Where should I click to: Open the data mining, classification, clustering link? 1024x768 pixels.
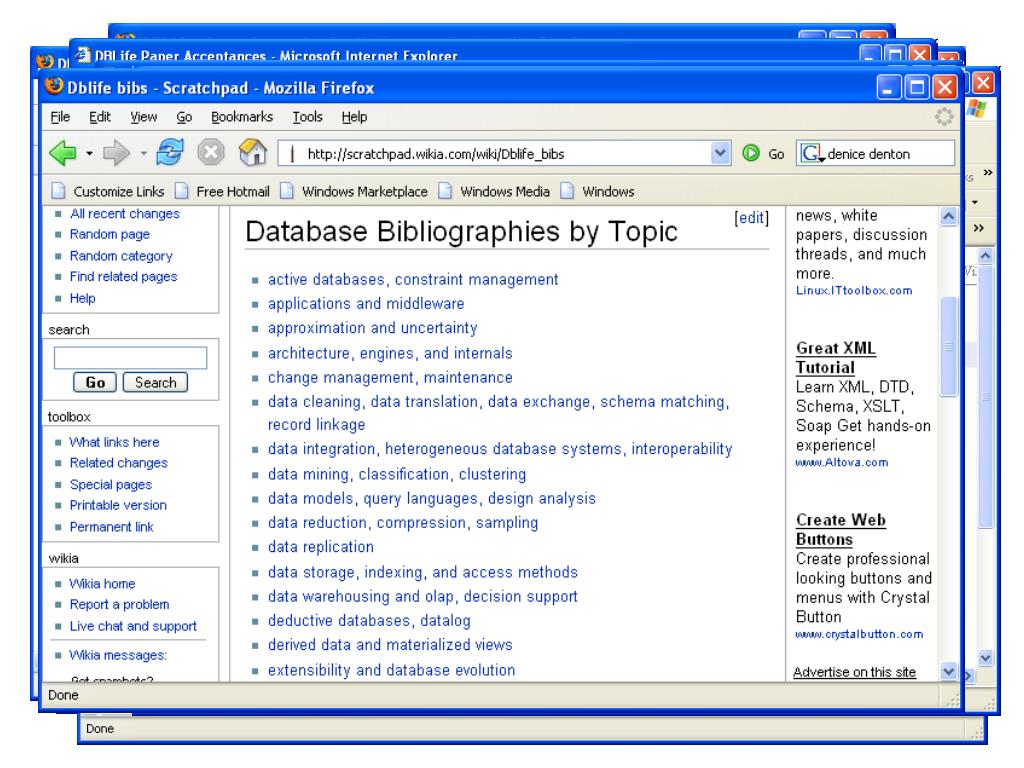(x=397, y=474)
